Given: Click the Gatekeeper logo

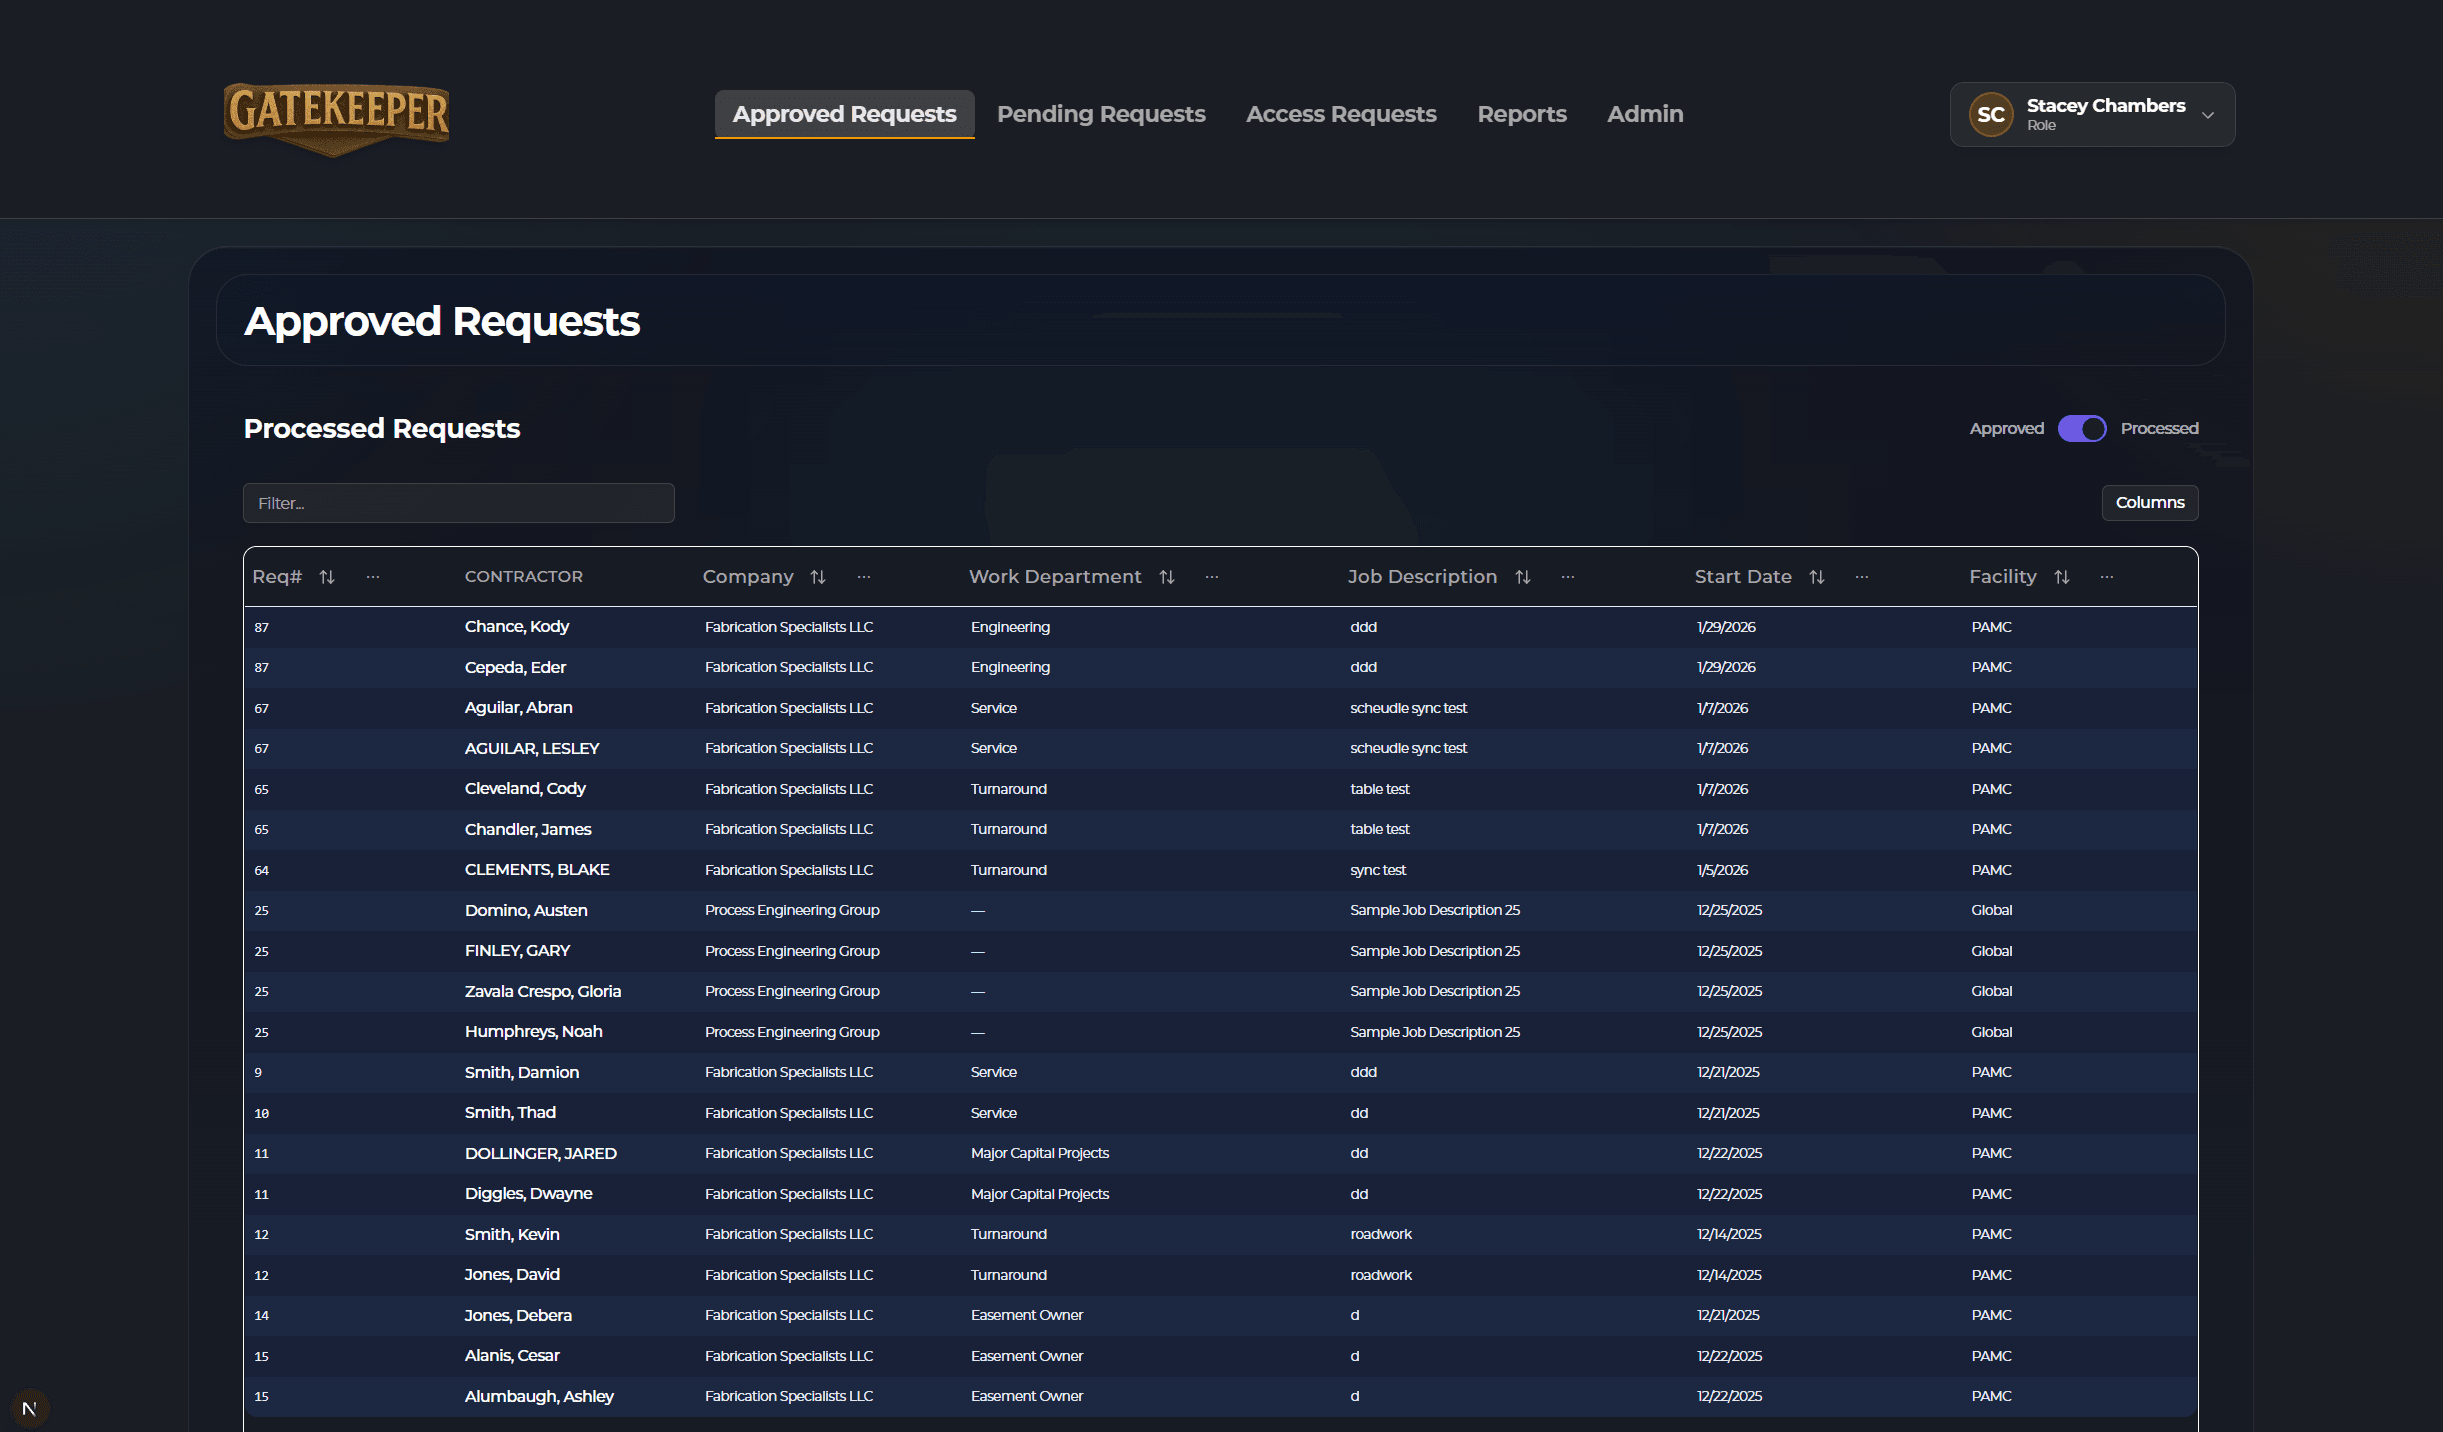Looking at the screenshot, I should (336, 119).
